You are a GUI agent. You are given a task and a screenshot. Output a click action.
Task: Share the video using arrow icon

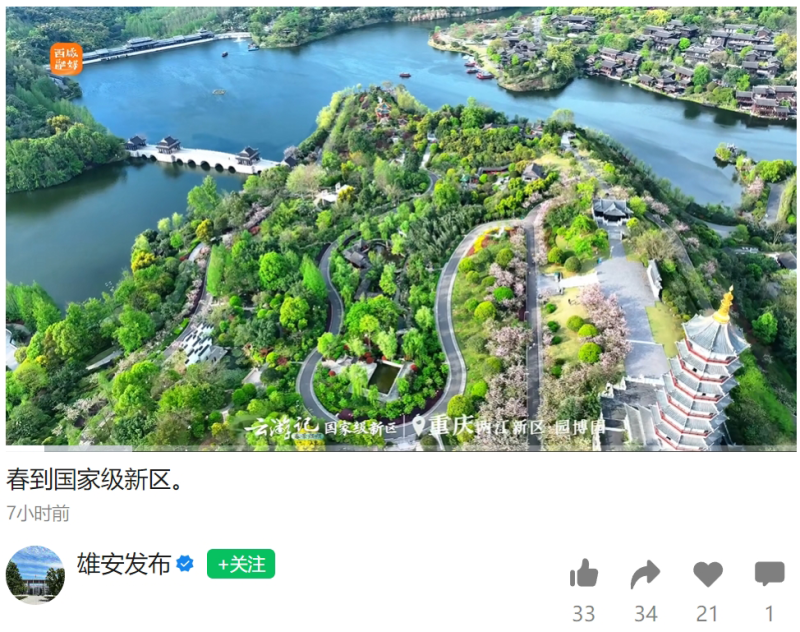[645, 574]
